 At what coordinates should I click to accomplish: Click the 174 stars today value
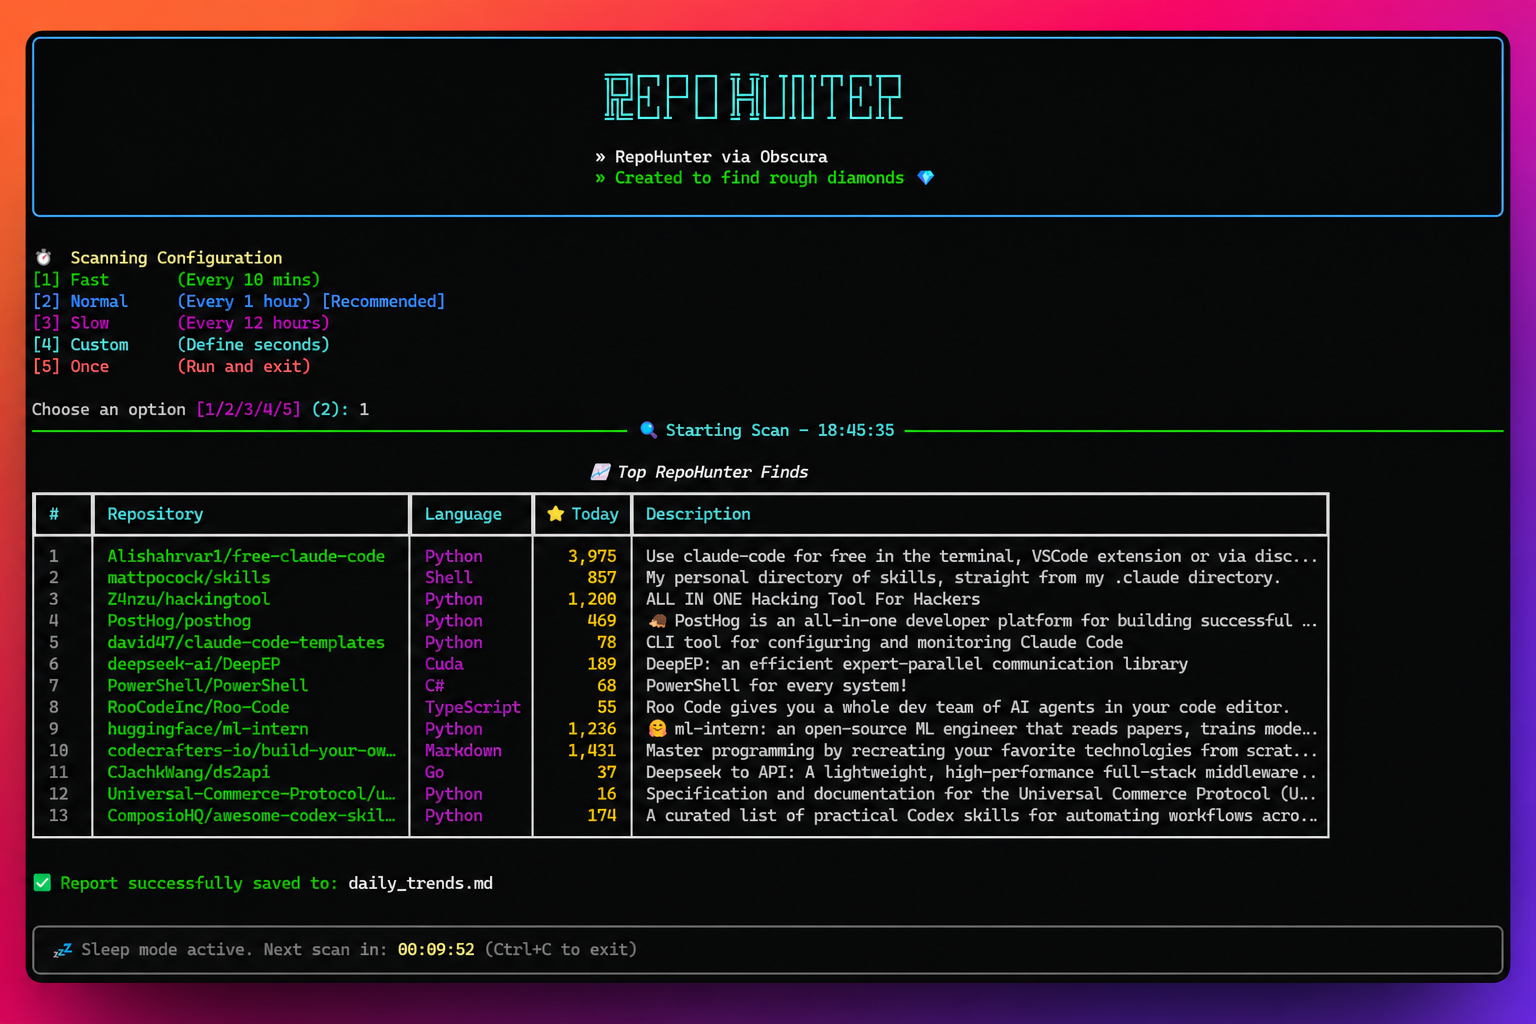pos(602,816)
